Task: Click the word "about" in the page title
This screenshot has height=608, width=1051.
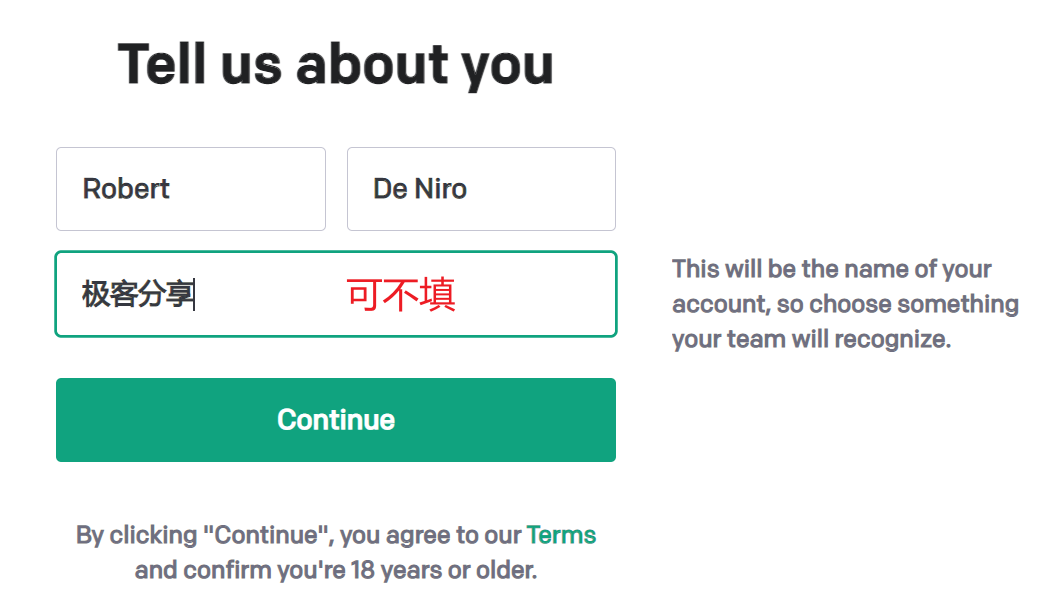Action: pos(372,64)
